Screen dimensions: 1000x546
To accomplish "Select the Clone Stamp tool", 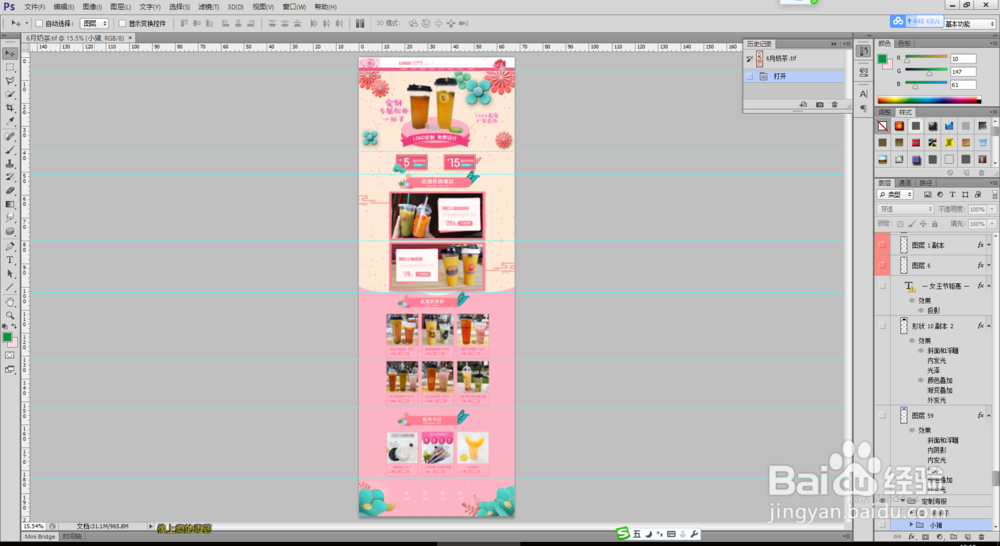I will click(10, 163).
